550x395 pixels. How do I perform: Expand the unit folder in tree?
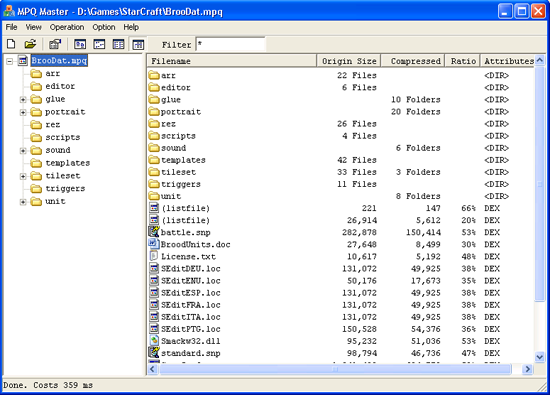tap(23, 202)
